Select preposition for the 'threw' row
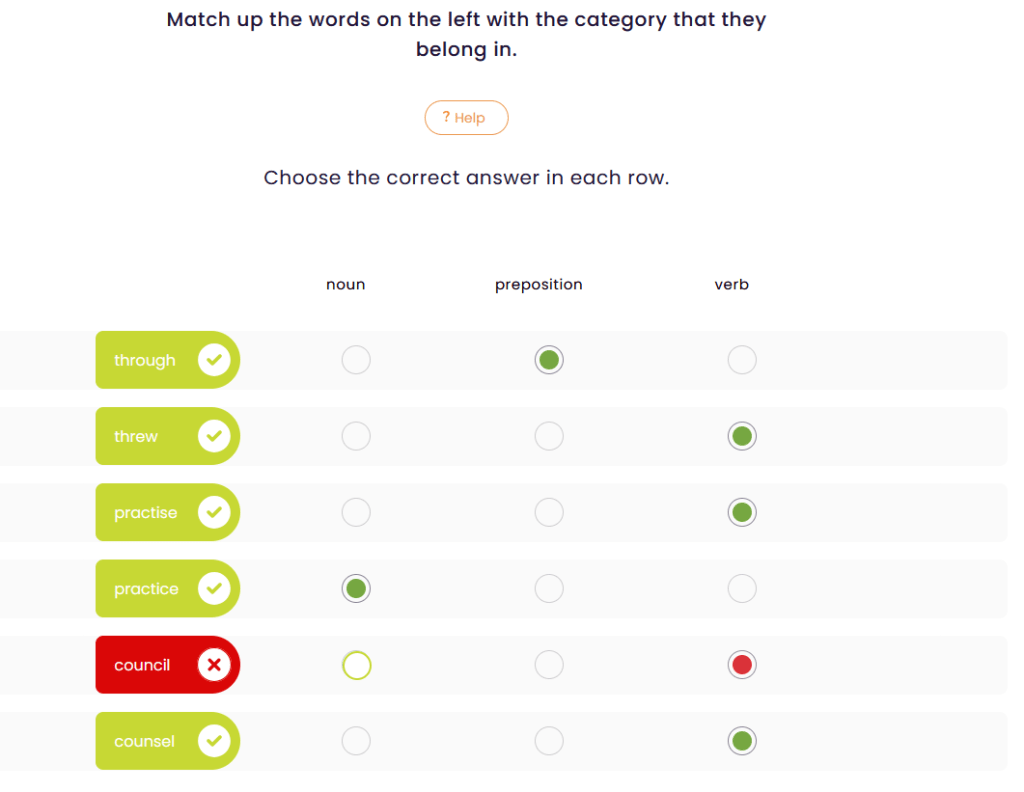This screenshot has width=1024, height=792. click(549, 436)
